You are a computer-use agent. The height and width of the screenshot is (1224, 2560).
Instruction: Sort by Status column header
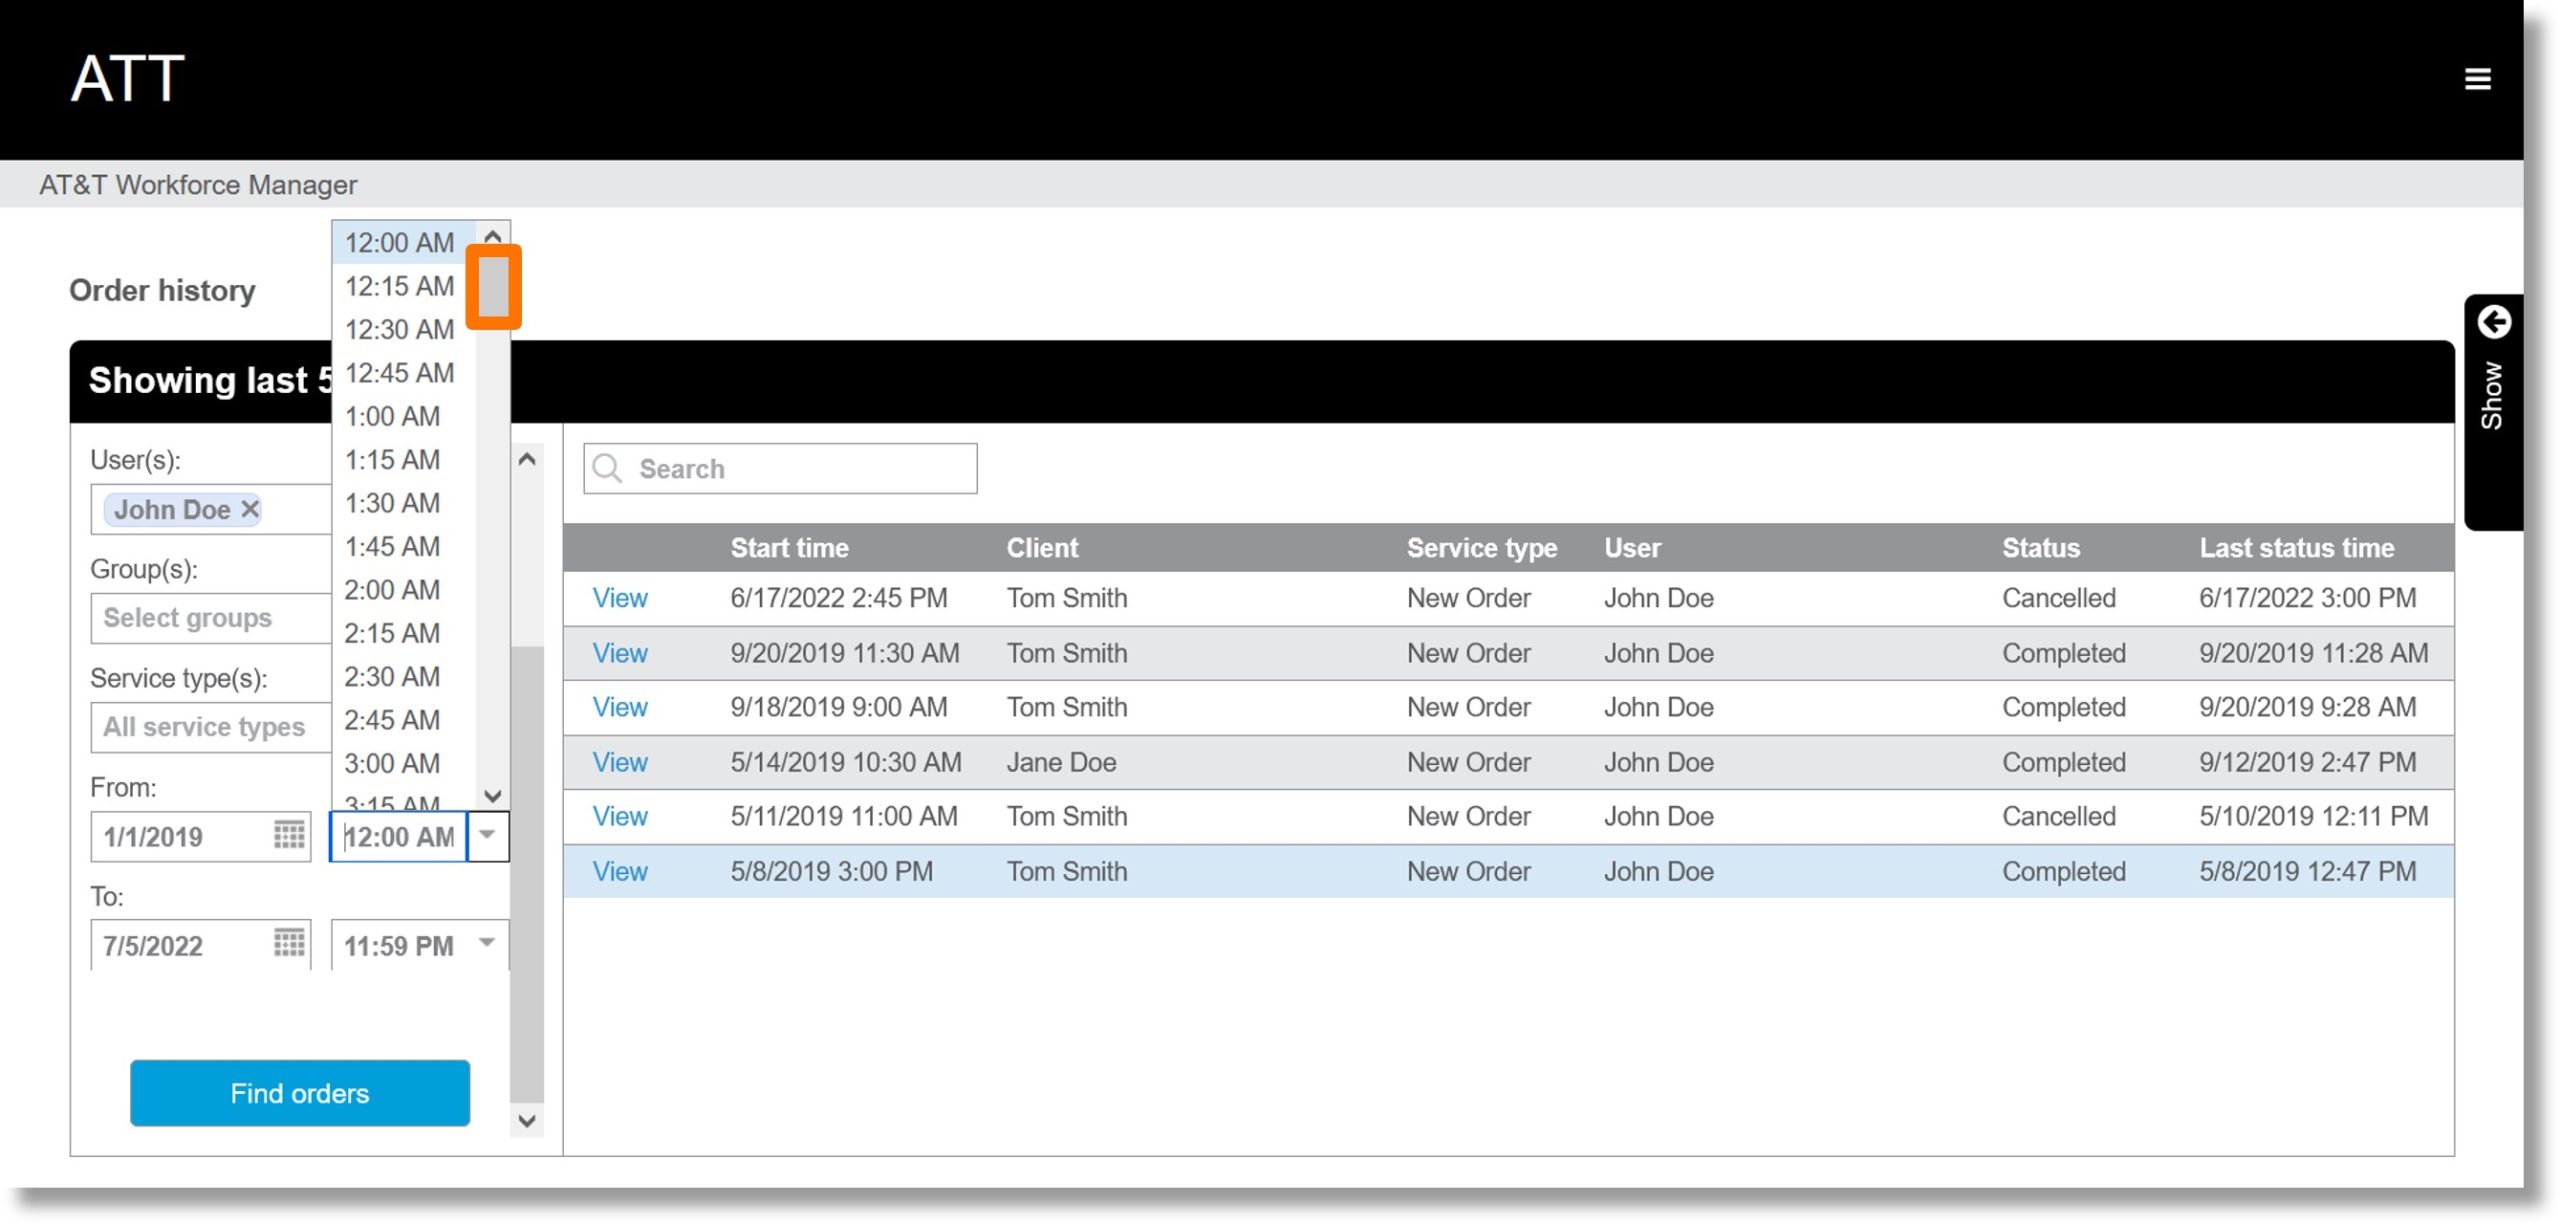(2040, 548)
